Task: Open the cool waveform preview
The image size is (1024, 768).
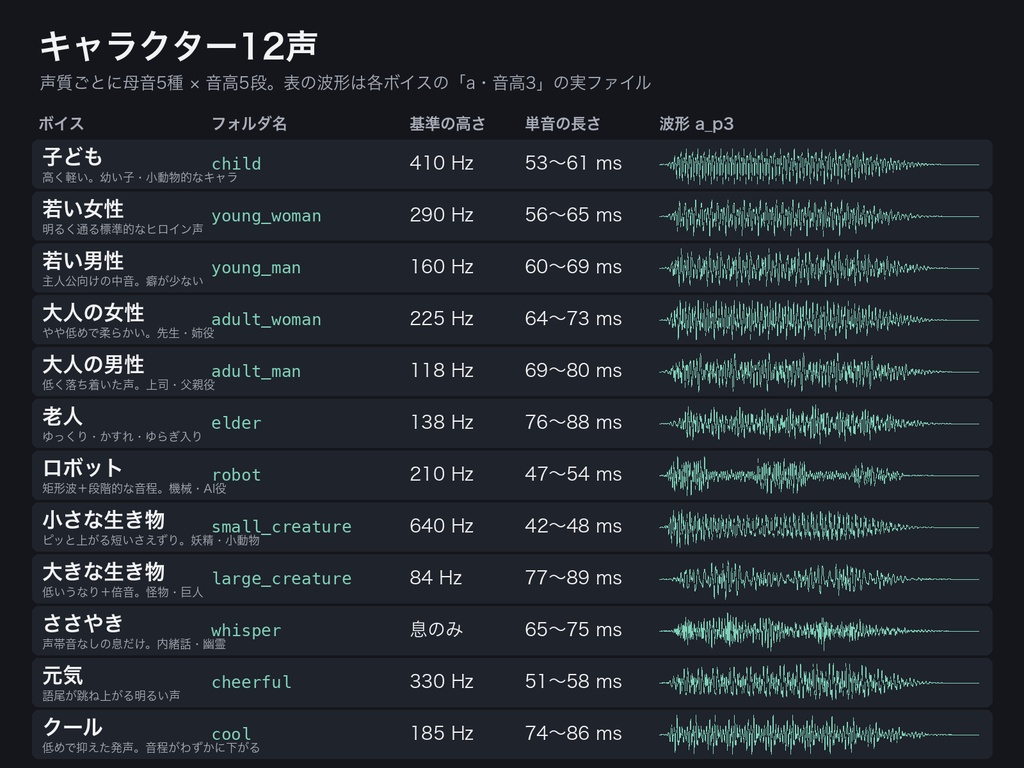Action: pos(819,735)
